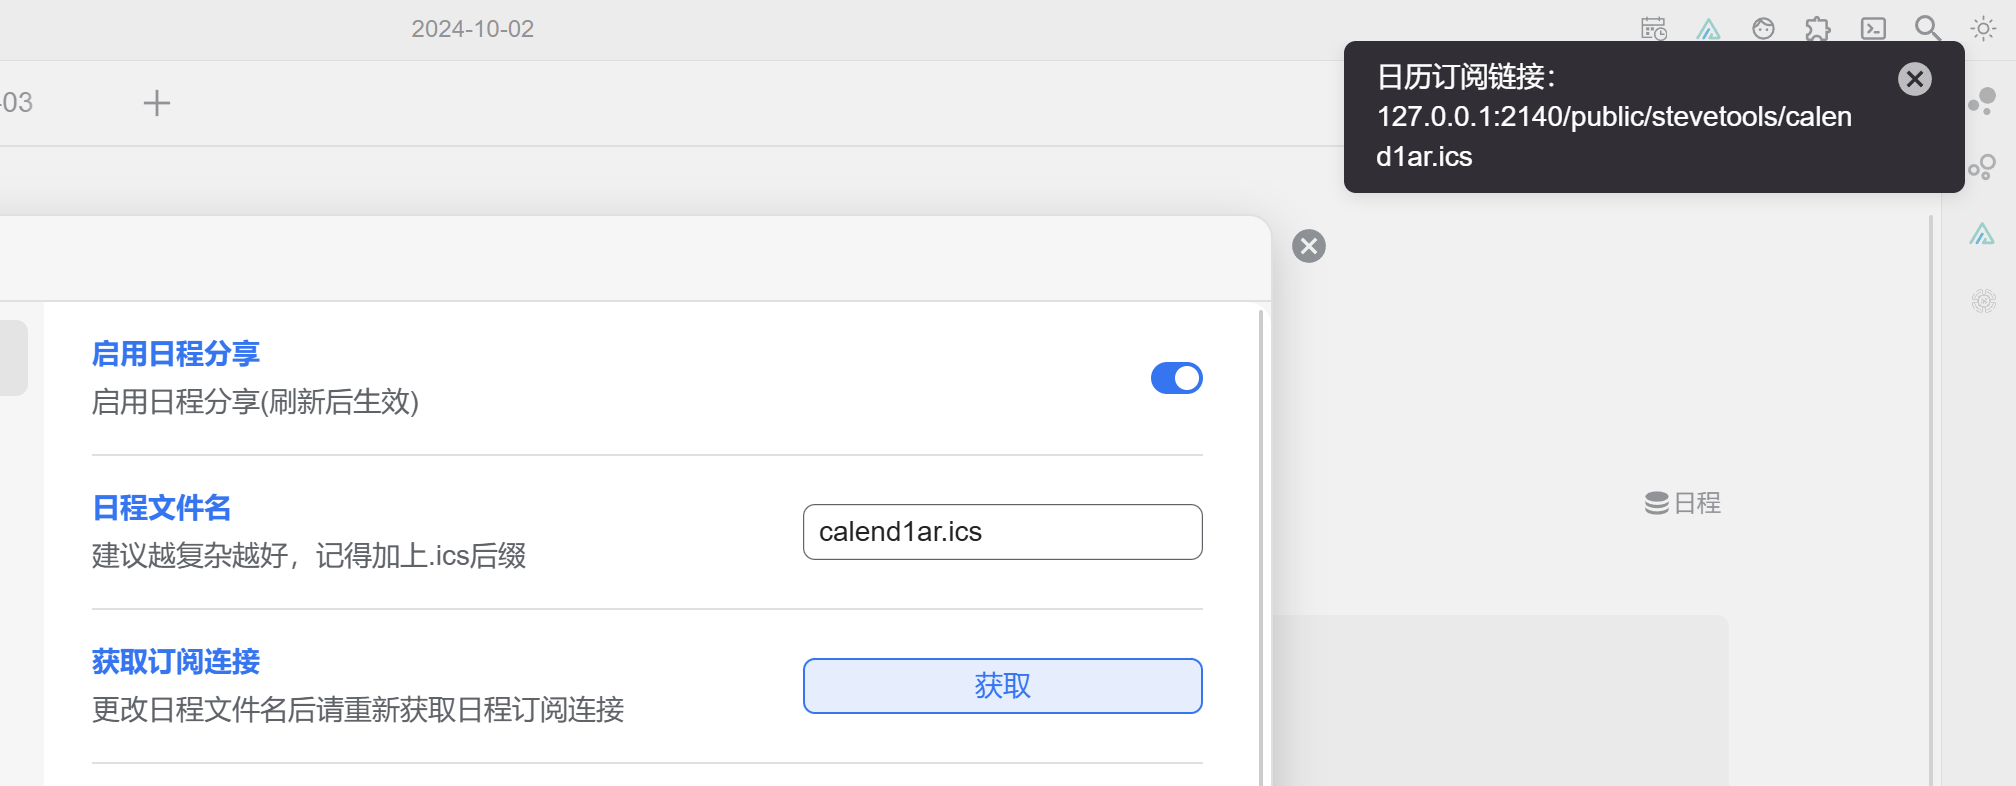Viewport: 2016px width, 786px height.
Task: Click the 日程 database label
Action: click(x=1684, y=503)
